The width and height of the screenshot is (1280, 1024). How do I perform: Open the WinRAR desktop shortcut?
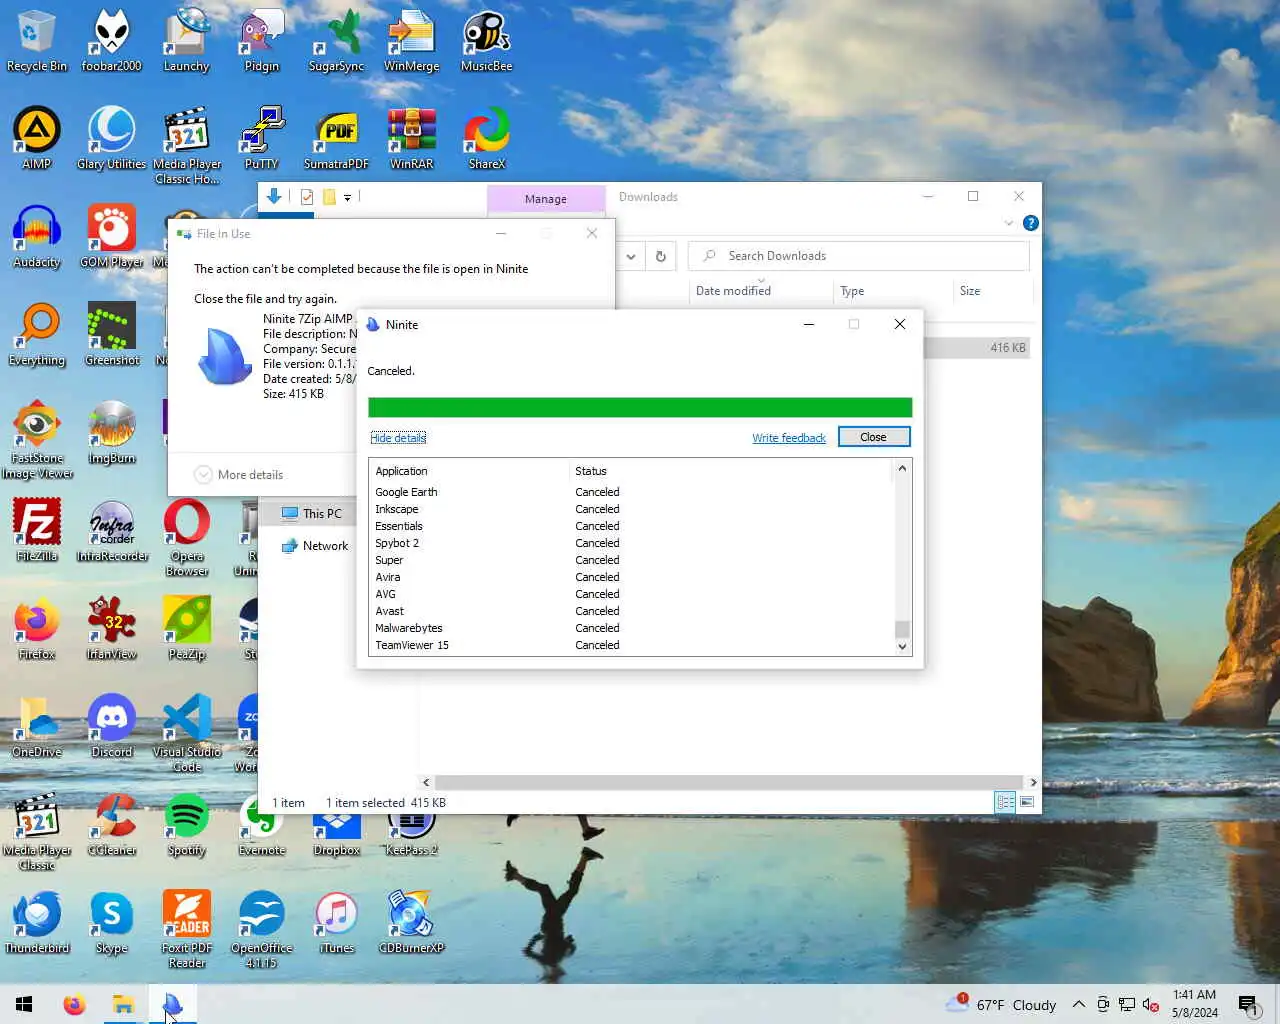(x=411, y=138)
